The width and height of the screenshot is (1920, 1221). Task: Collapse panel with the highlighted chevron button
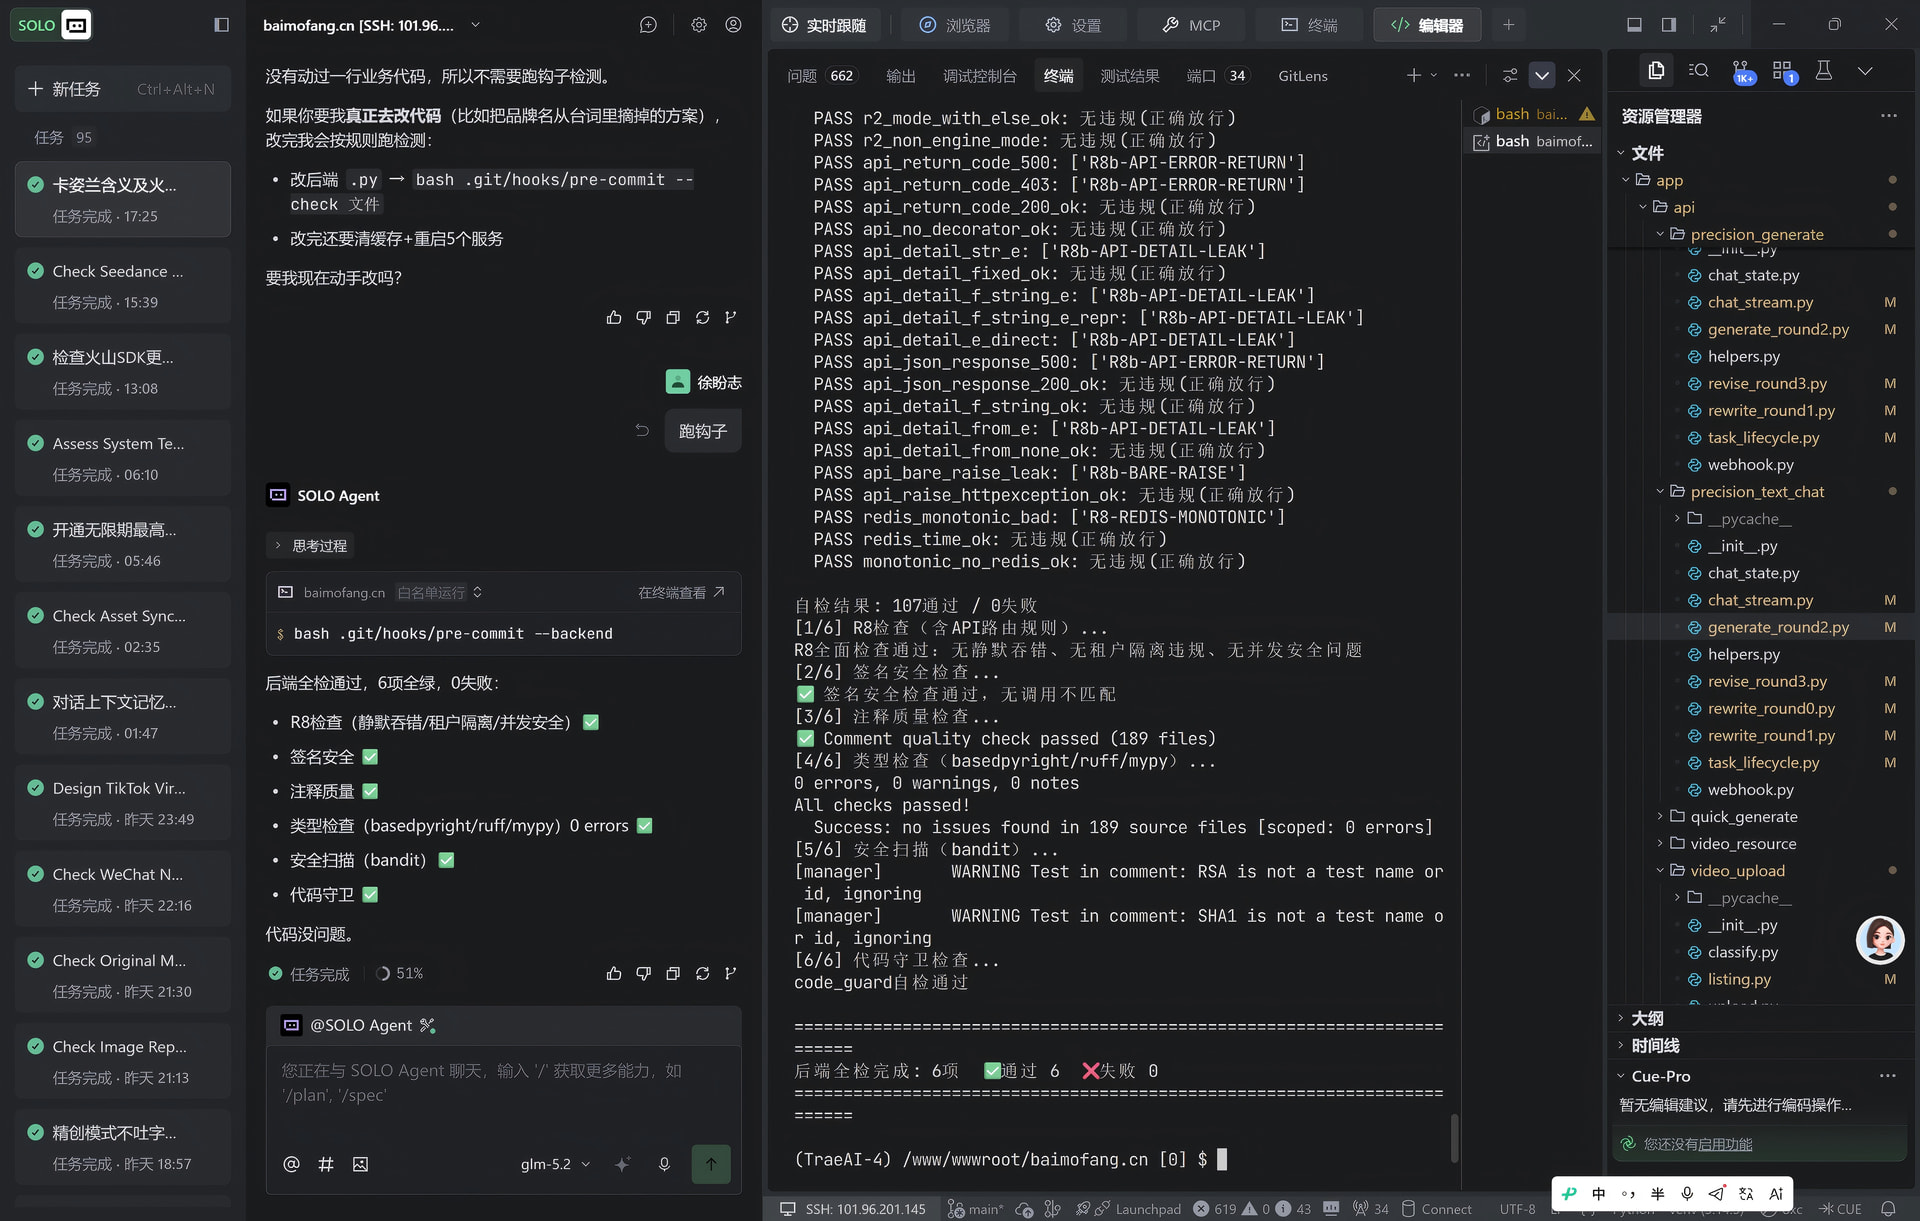1542,75
